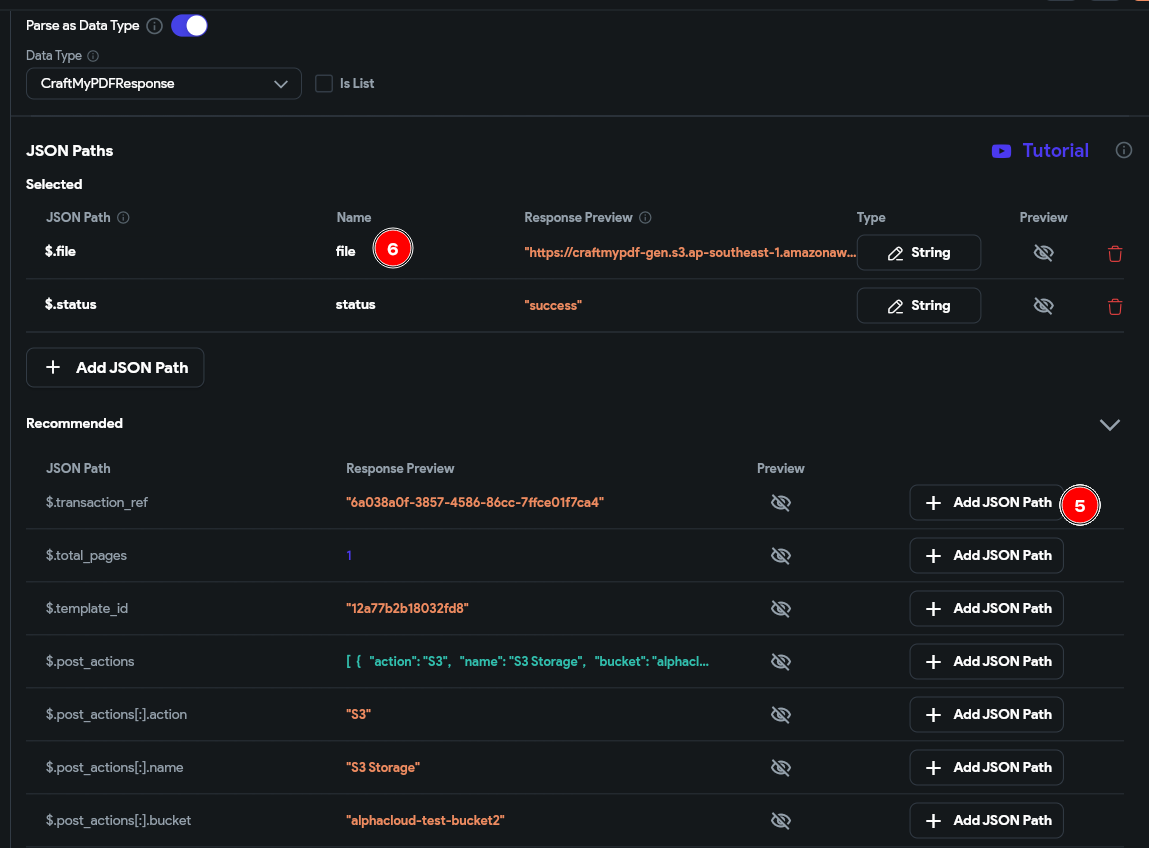Click info icon next to Data Type label

tap(93, 57)
